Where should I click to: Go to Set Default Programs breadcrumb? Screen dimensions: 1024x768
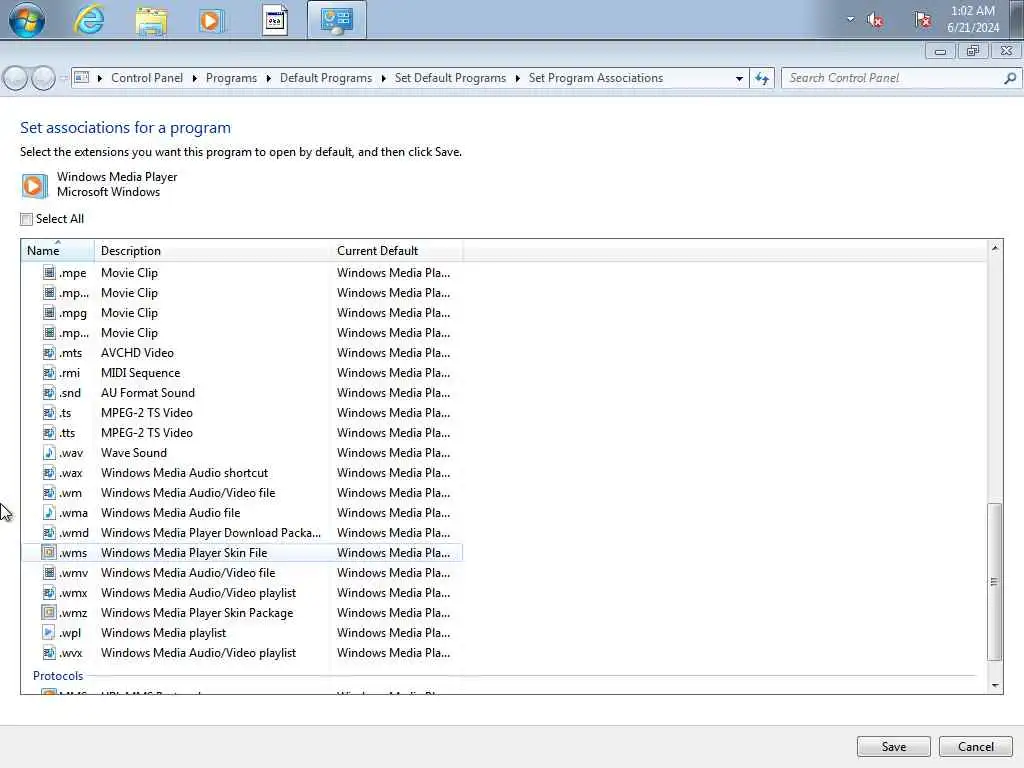[x=450, y=78]
